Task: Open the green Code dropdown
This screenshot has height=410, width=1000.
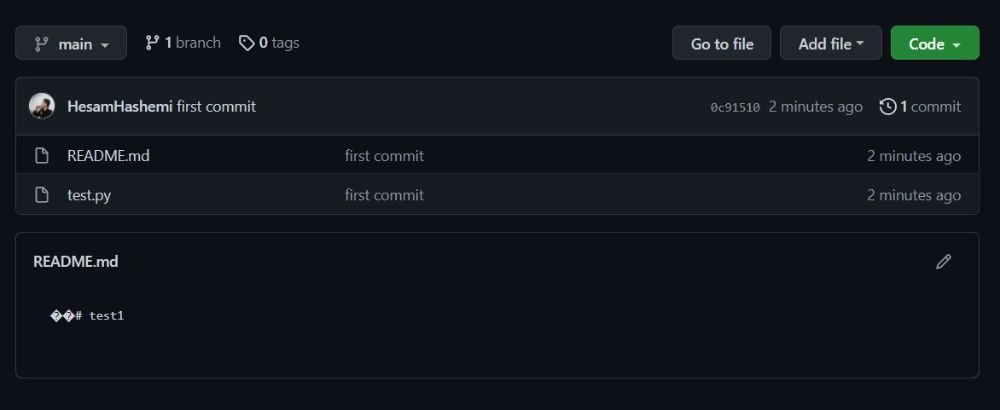Action: pos(934,43)
